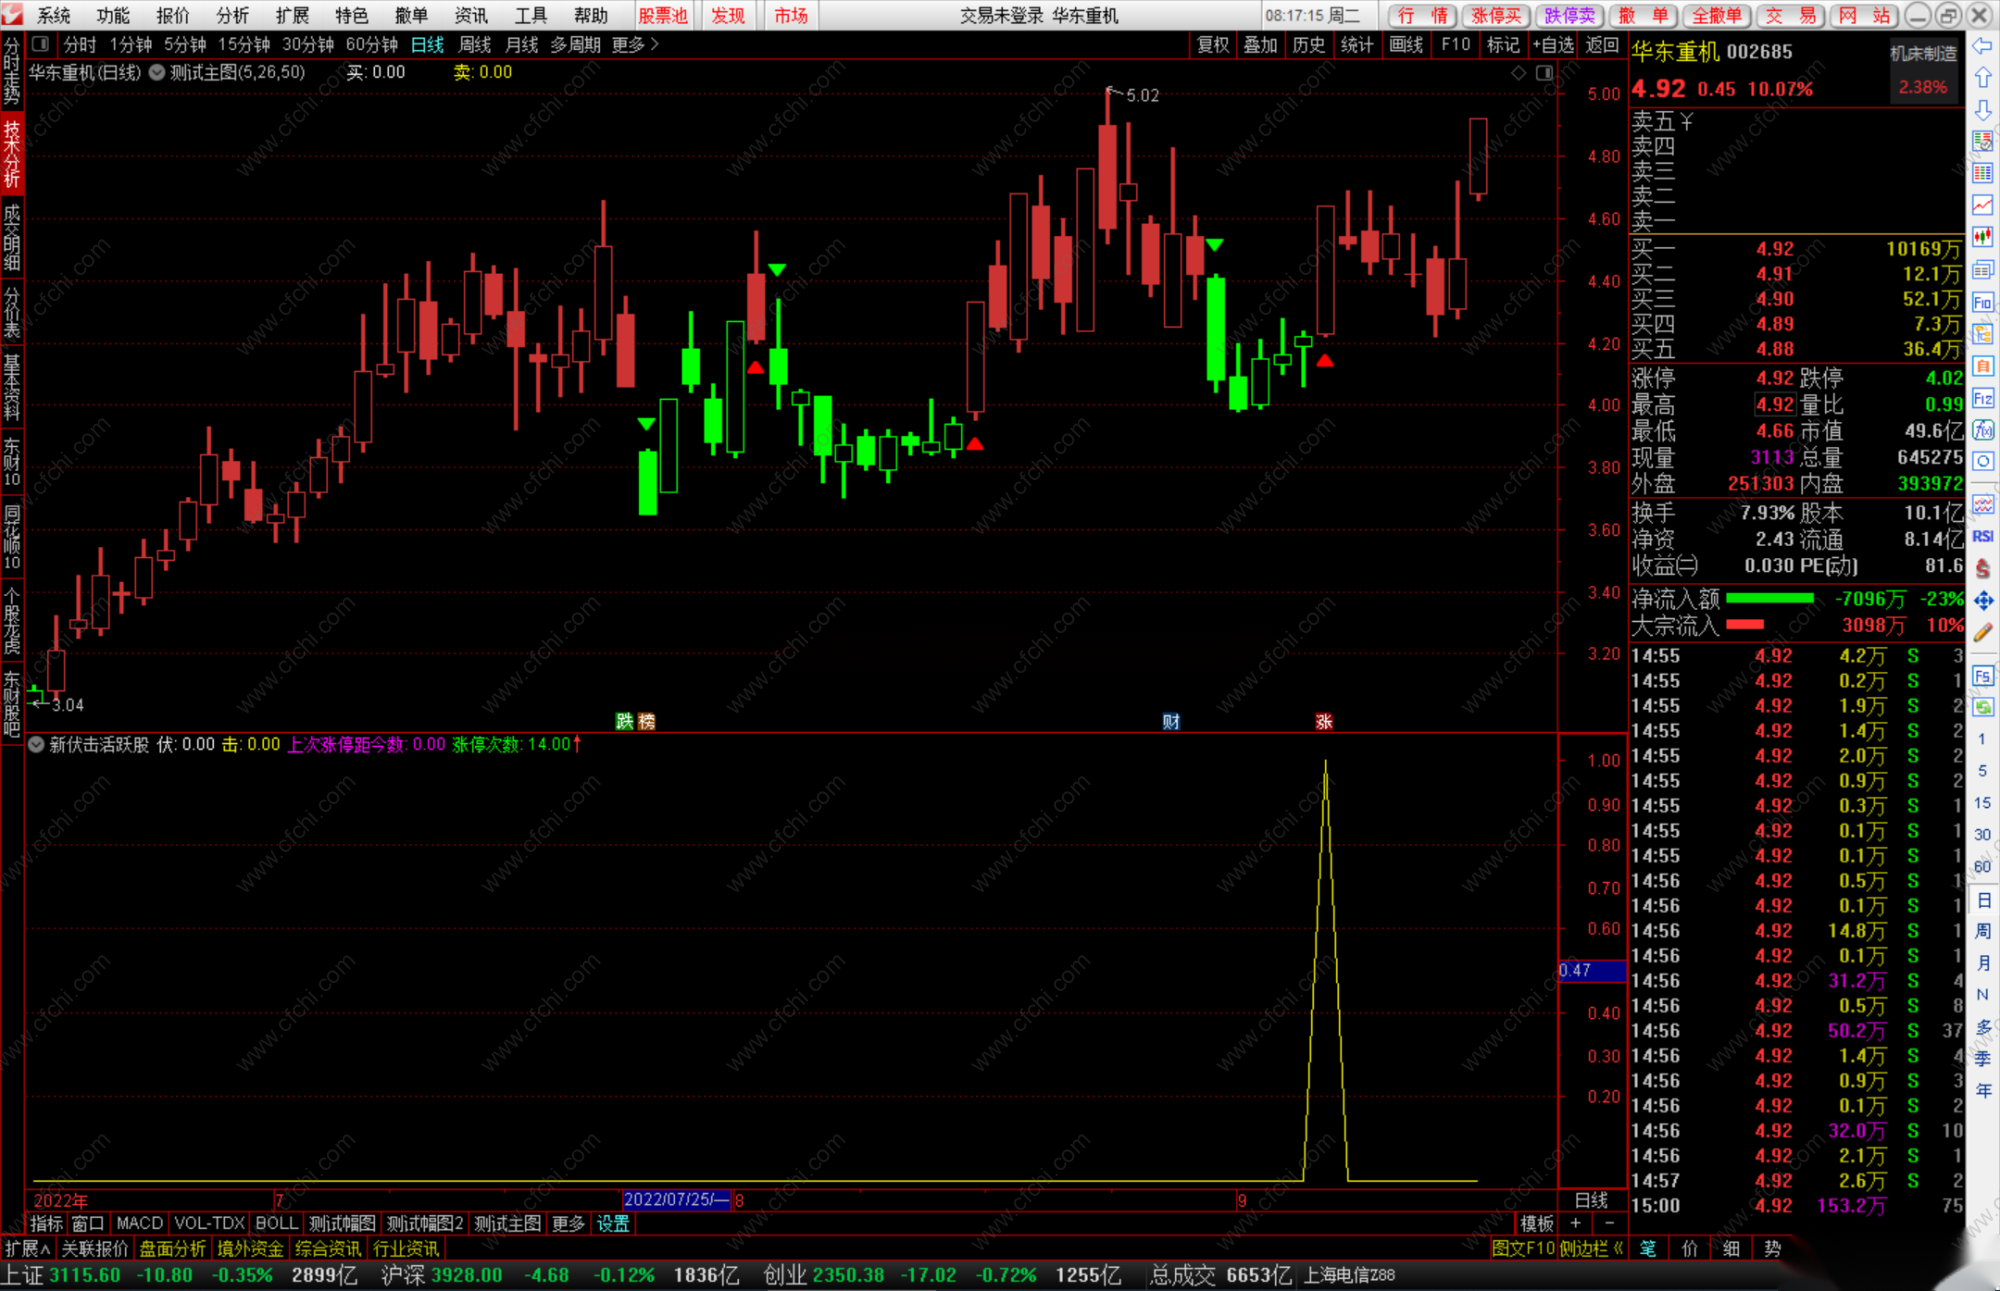Open the 测试主图 indicator dropdown arrow
Image resolution: width=2000 pixels, height=1291 pixels.
157,73
